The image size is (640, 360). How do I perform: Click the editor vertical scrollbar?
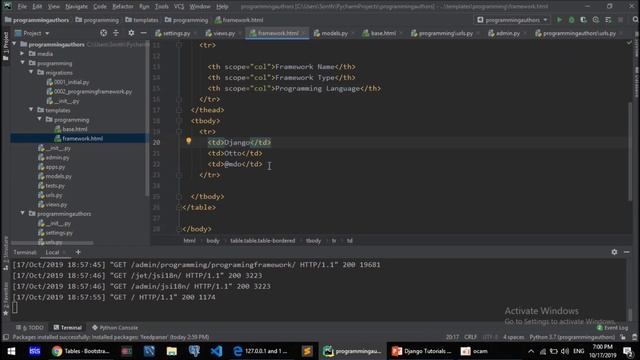coord(630,151)
